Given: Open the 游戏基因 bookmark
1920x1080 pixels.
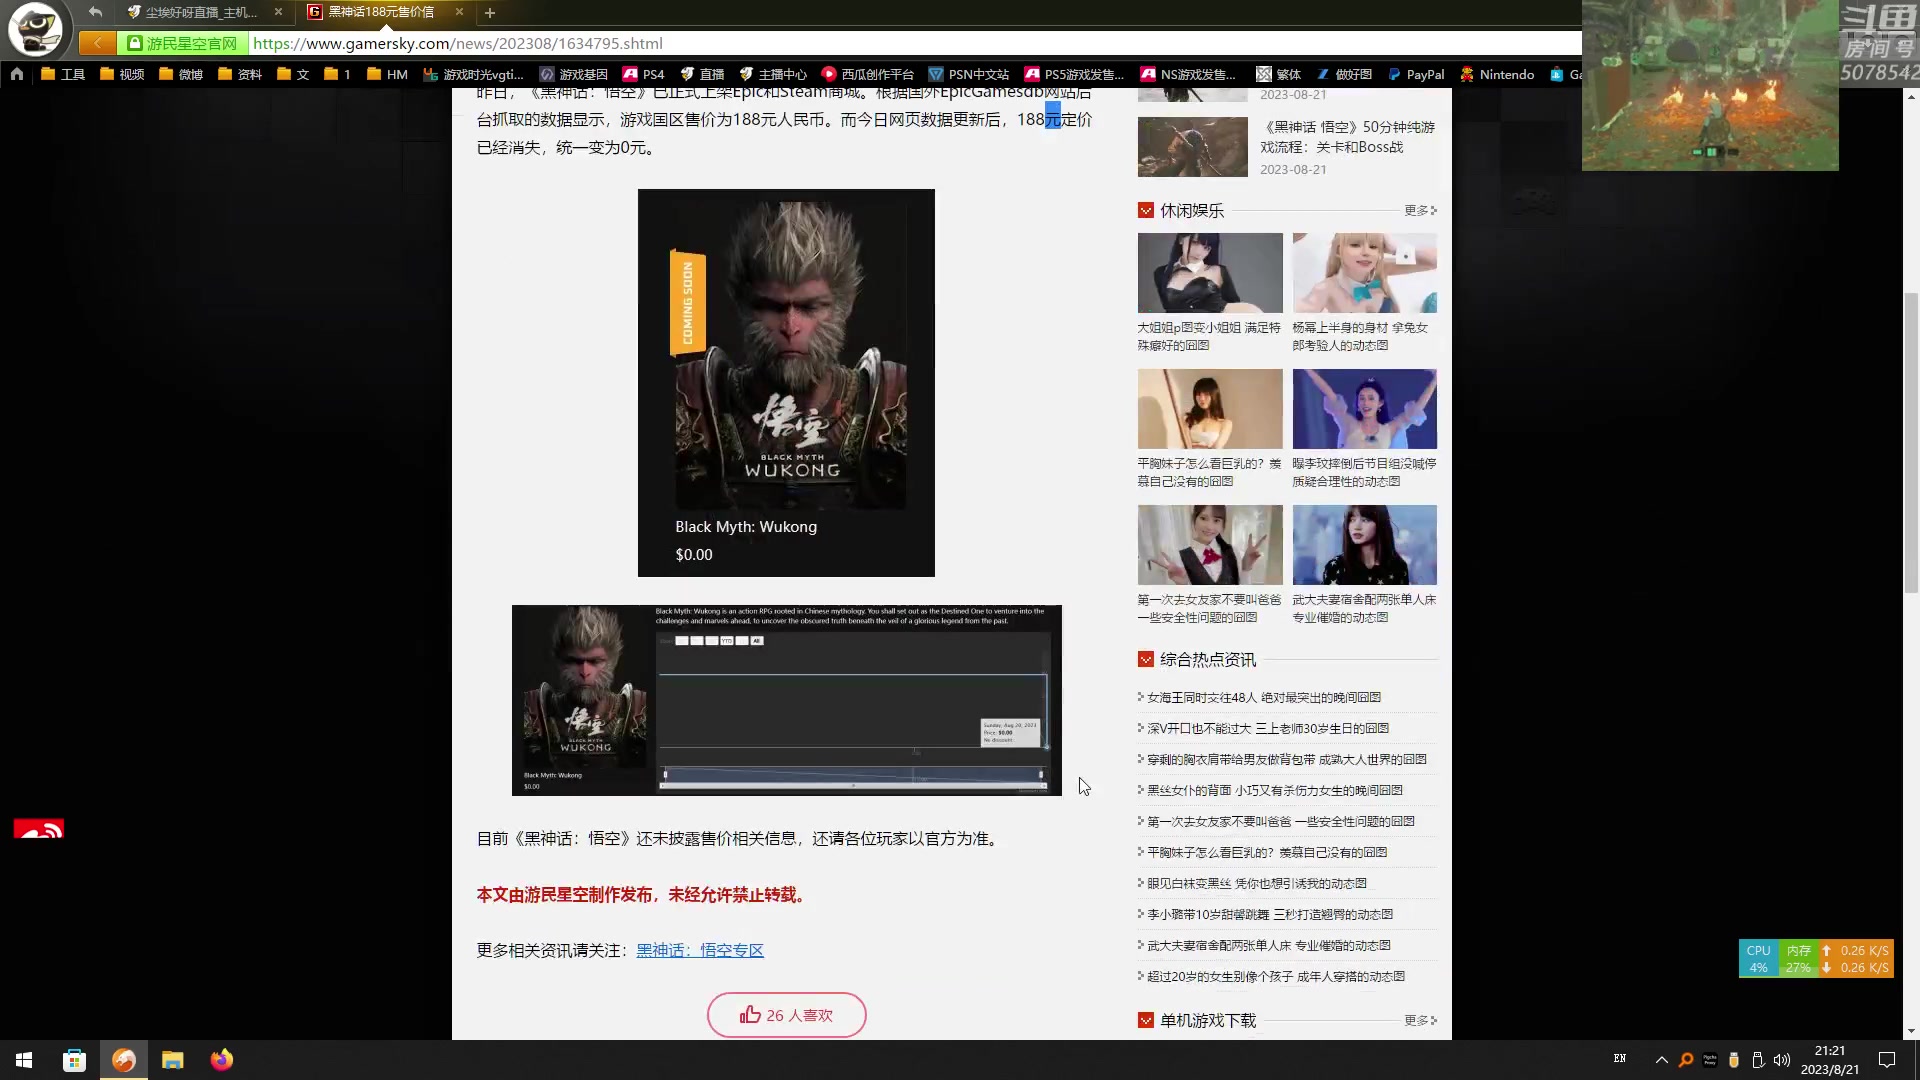Looking at the screenshot, I should 573,74.
